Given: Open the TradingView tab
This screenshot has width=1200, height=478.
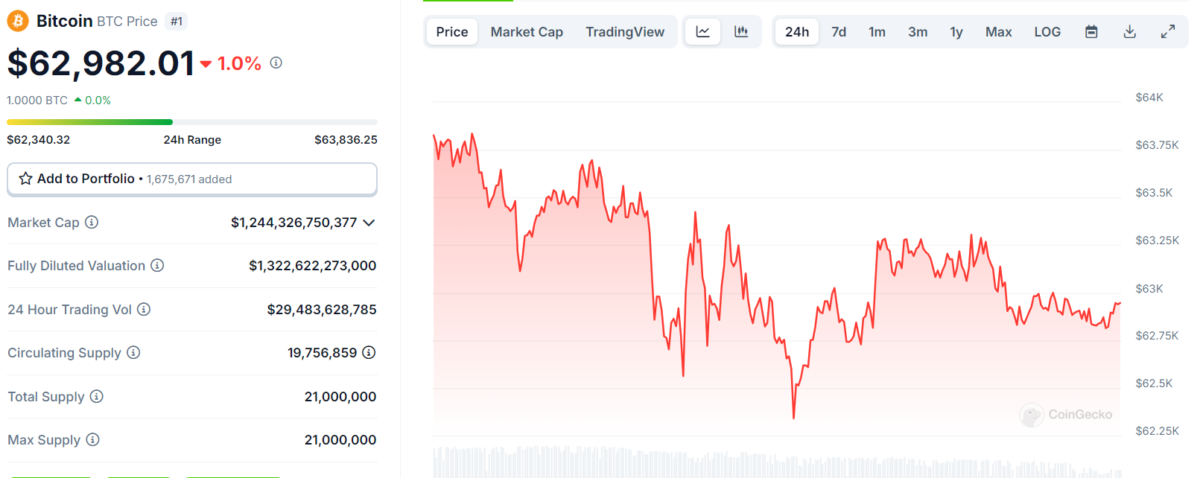Looking at the screenshot, I should tap(625, 32).
